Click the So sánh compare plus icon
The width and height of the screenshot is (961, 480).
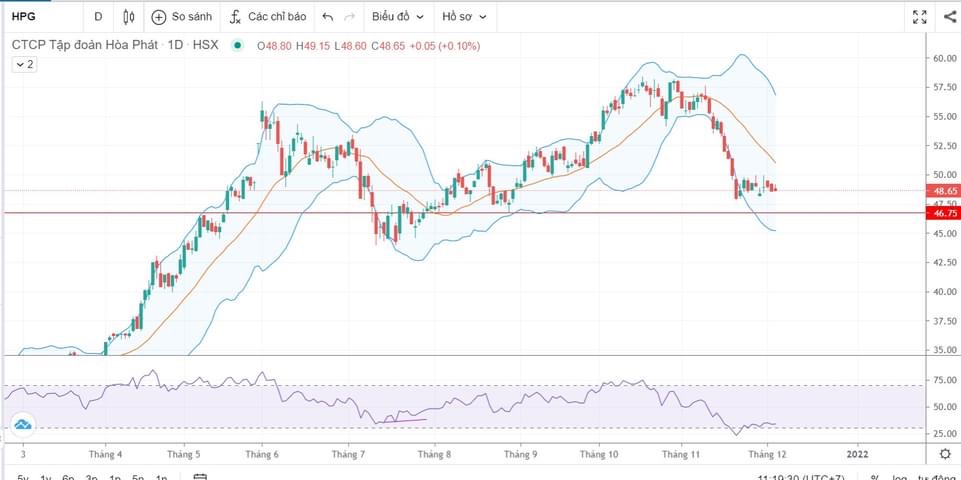[159, 17]
